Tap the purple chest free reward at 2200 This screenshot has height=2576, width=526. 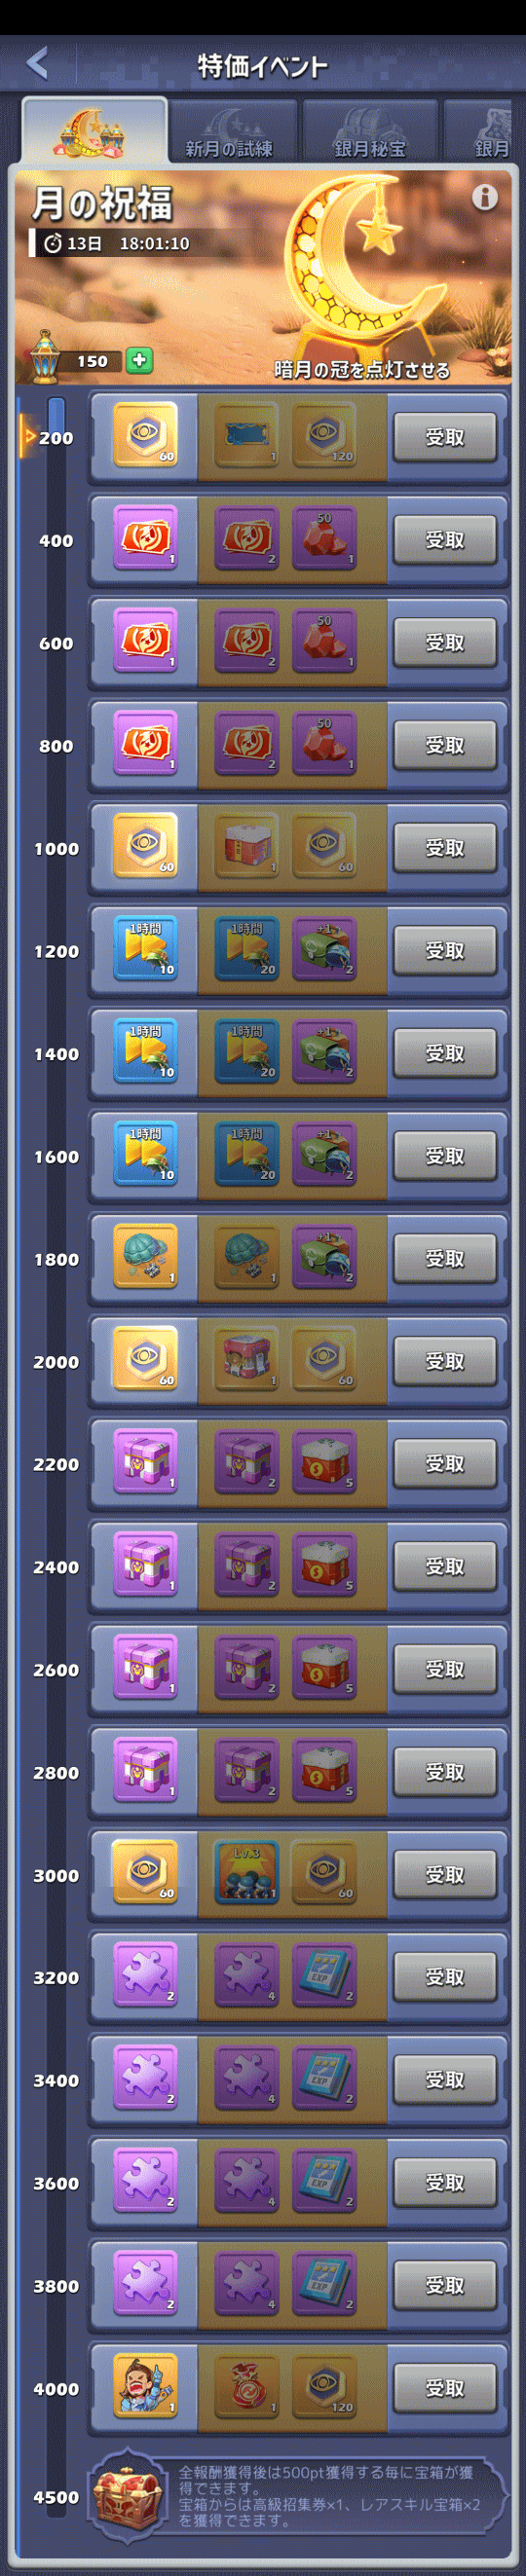145,1463
